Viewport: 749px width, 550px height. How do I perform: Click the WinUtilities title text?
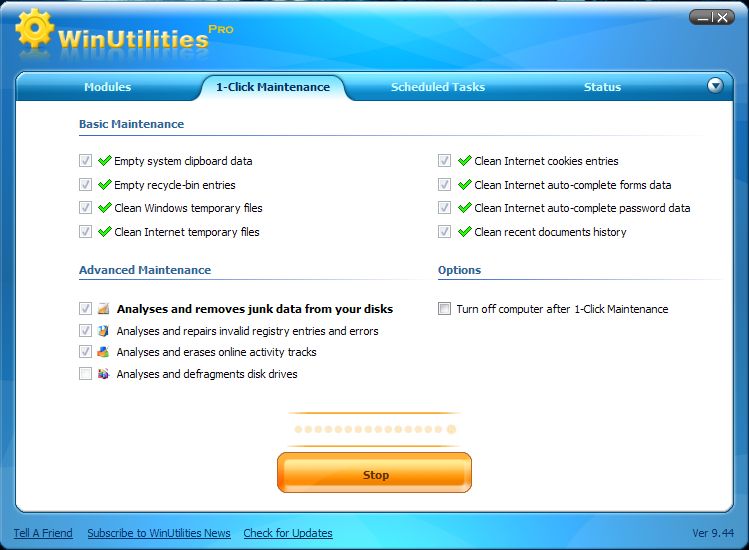click(133, 39)
